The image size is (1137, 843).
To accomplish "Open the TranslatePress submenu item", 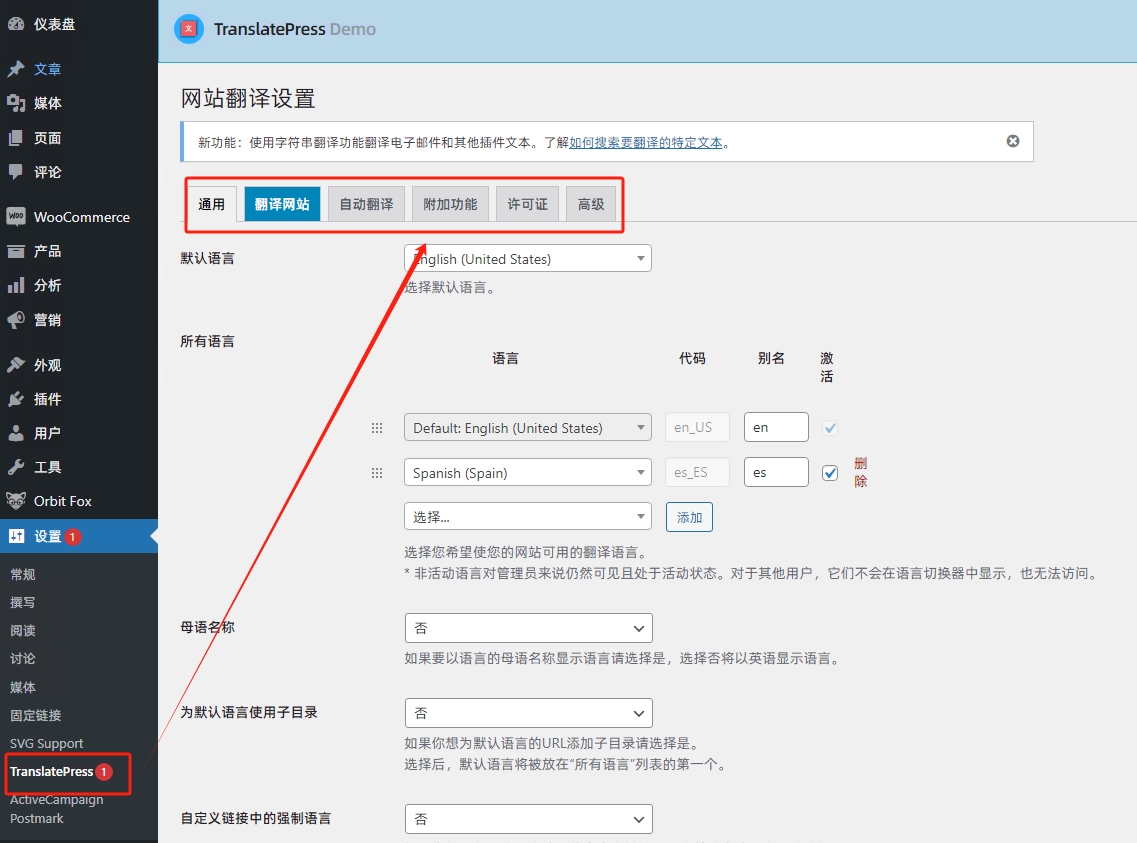I will pyautogui.click(x=51, y=771).
